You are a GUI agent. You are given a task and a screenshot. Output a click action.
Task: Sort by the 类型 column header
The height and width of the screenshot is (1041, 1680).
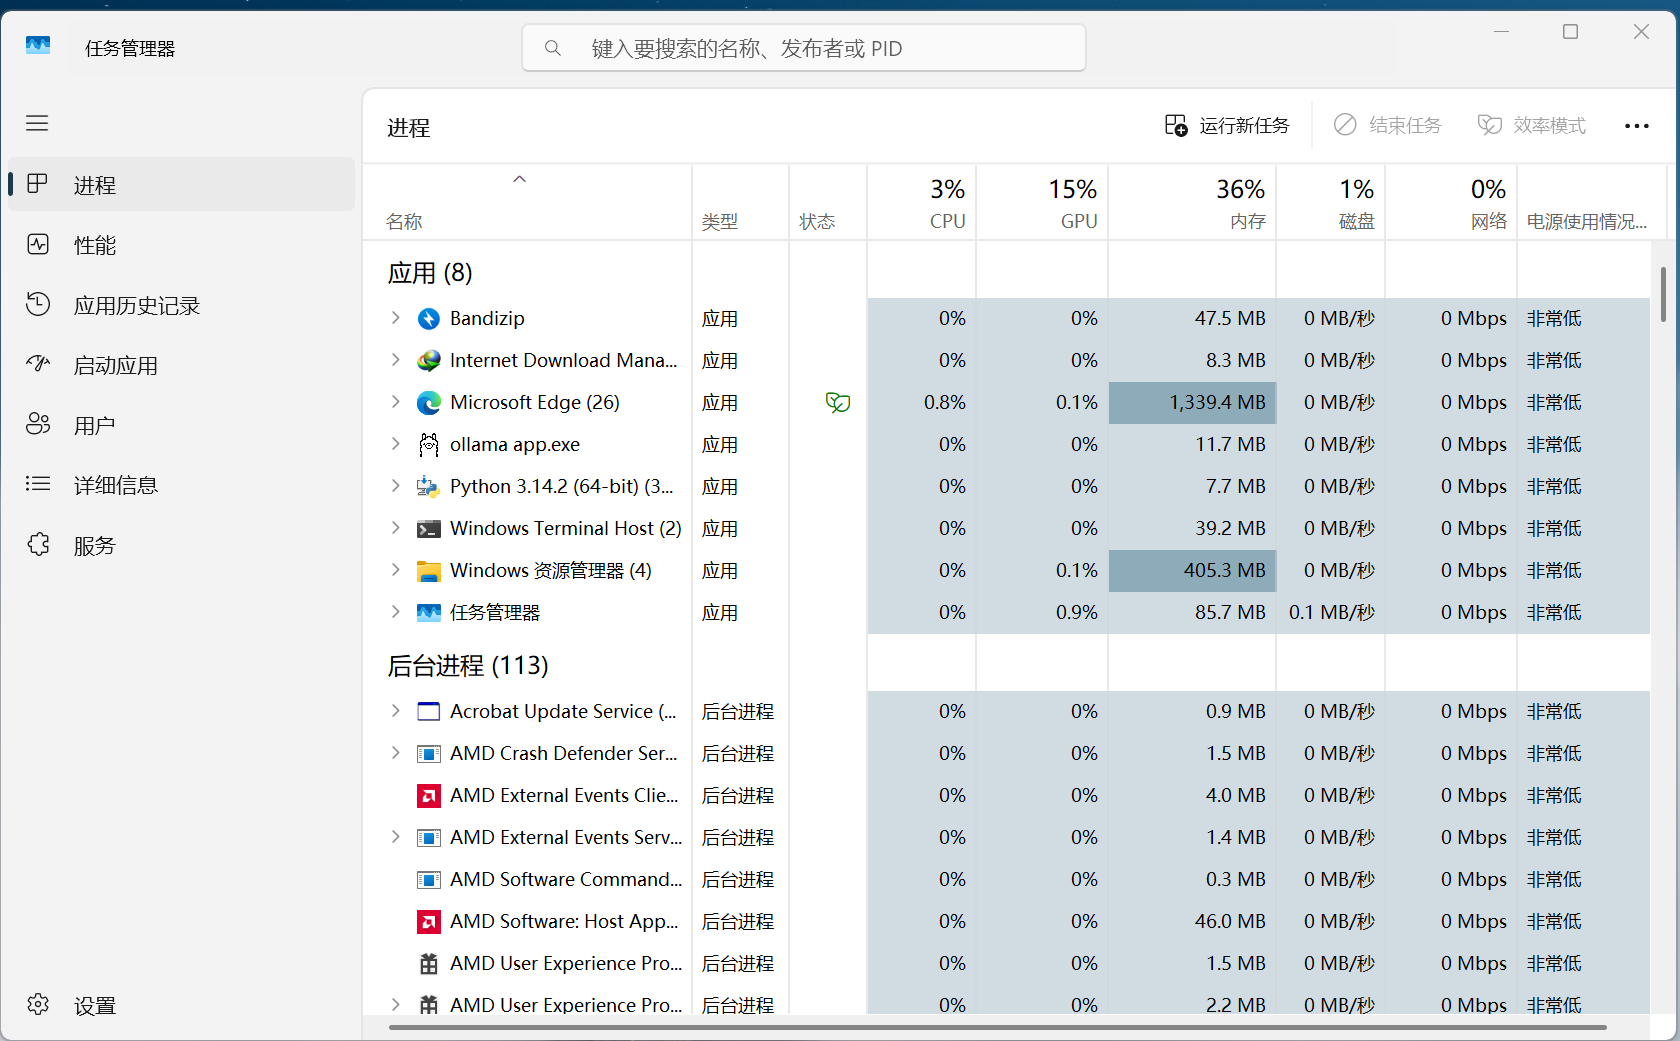coord(740,203)
